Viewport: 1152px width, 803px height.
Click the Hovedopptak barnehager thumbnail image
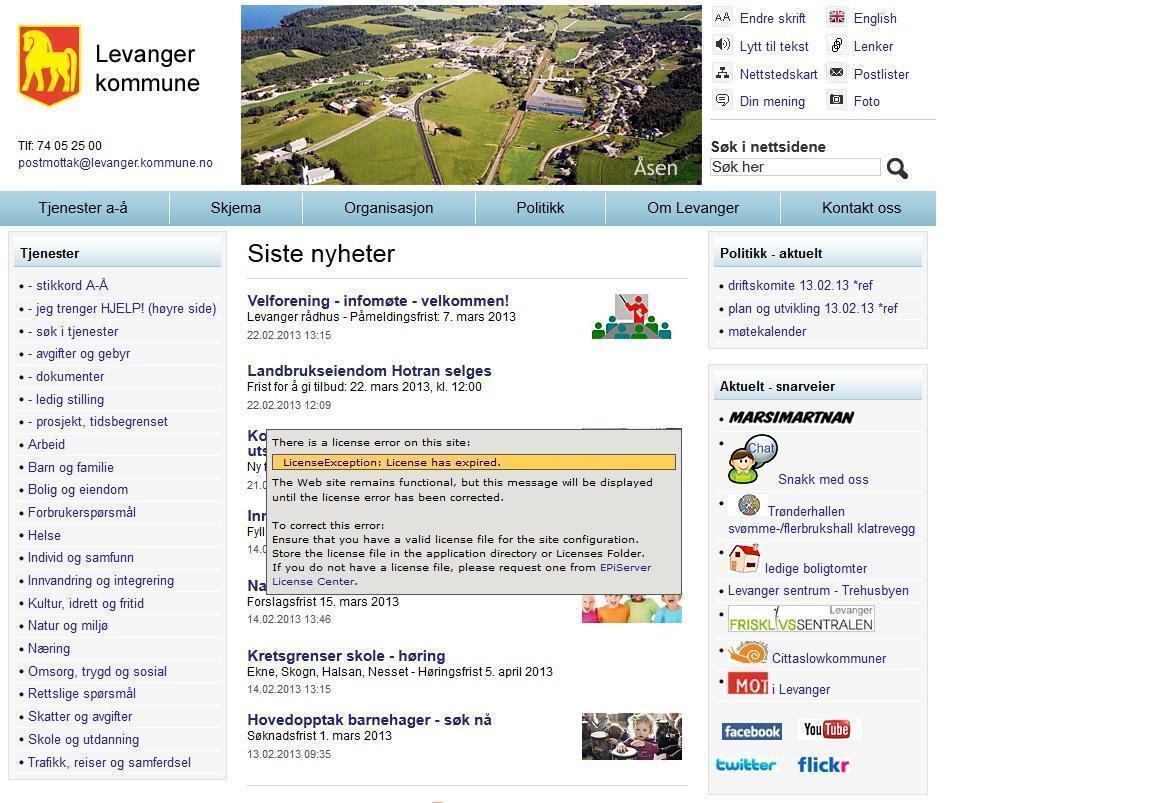point(631,736)
